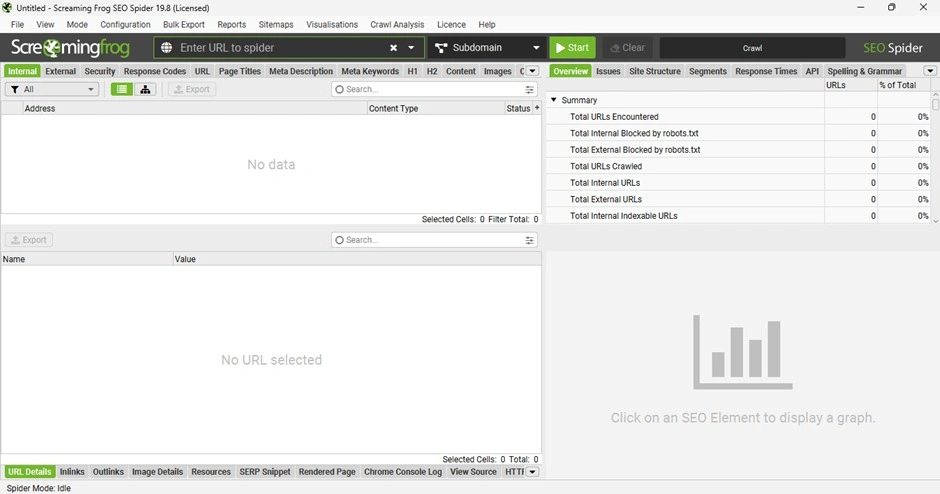Start the crawl with the Start button

tap(573, 47)
